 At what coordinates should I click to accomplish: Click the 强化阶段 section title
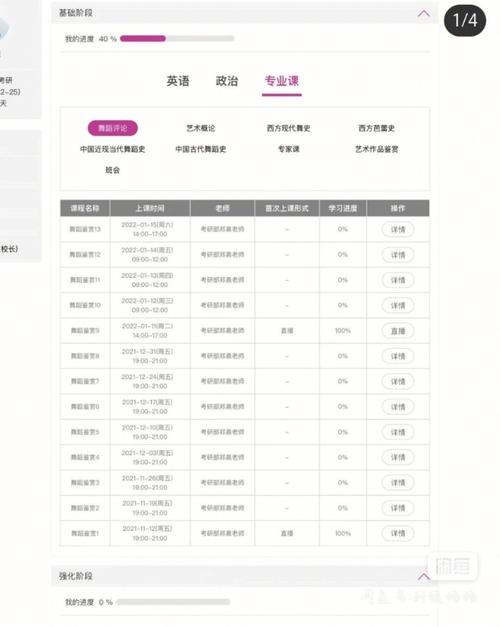click(76, 576)
